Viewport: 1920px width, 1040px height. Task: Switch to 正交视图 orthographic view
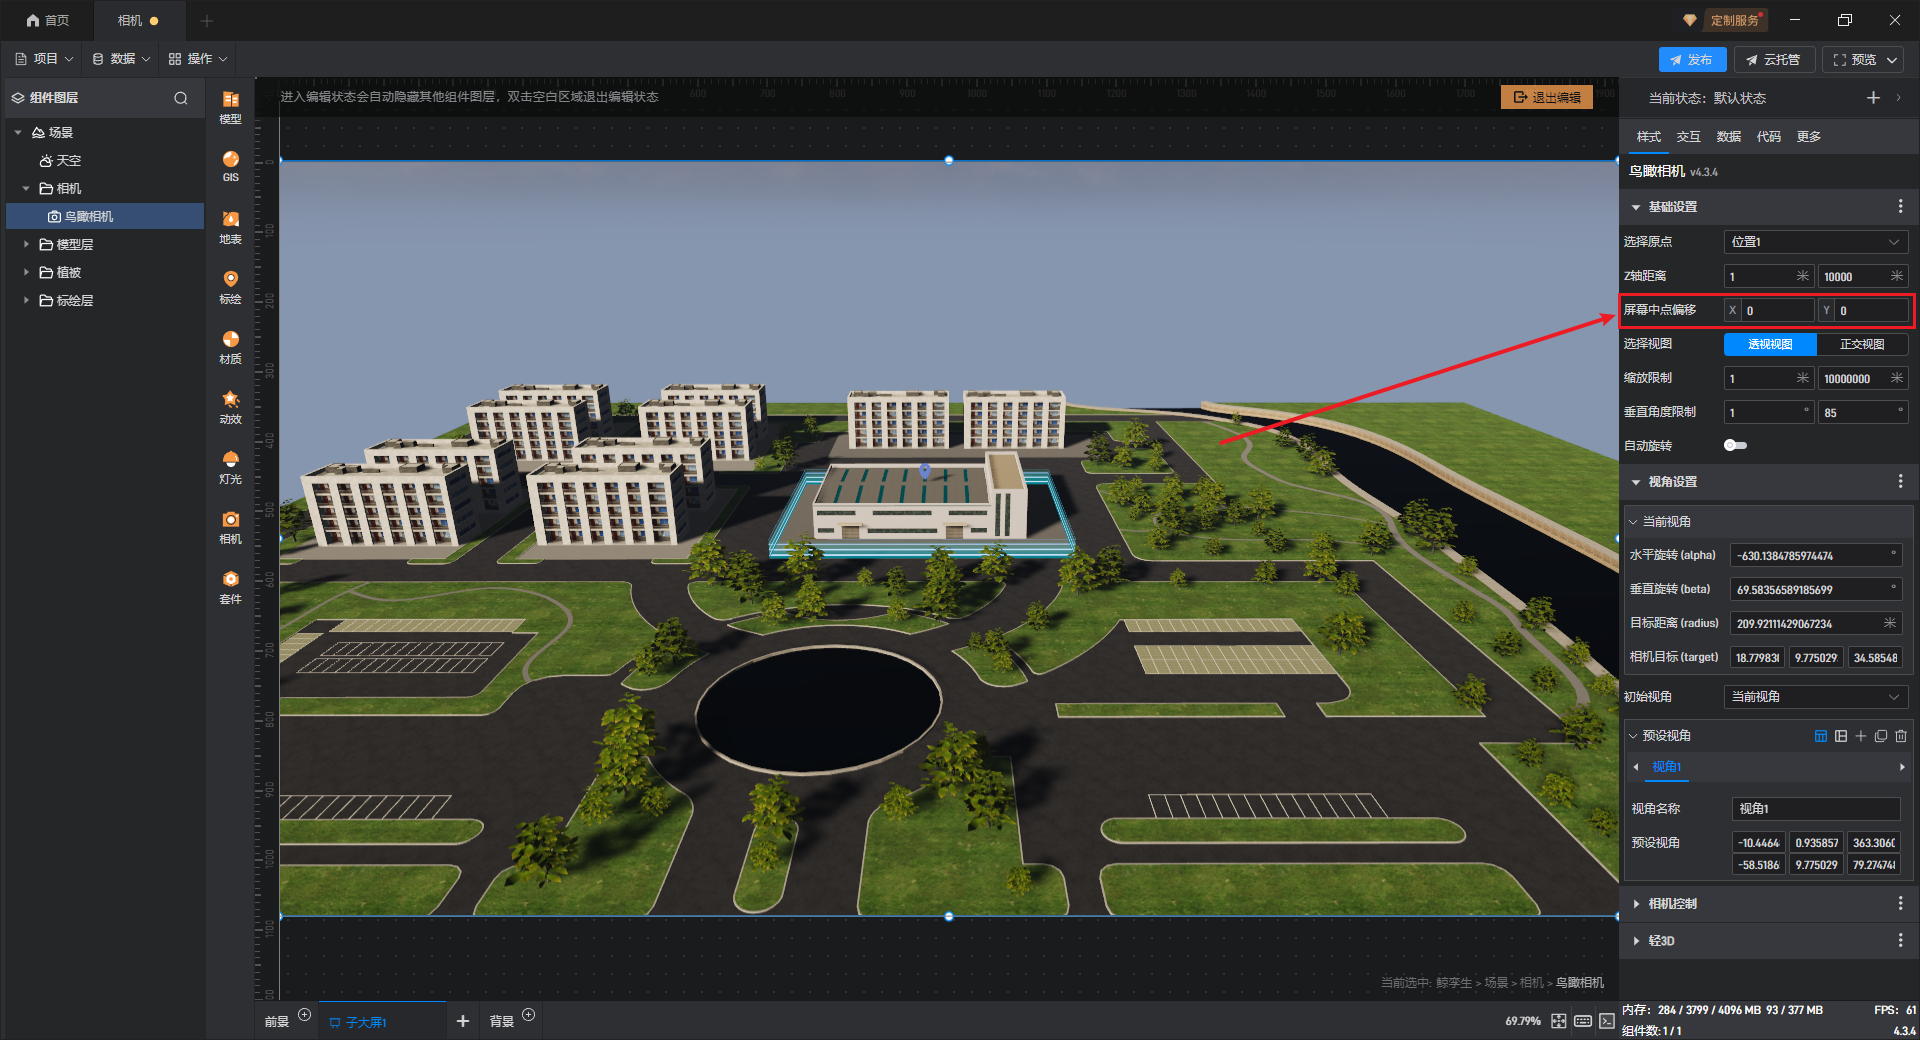(1861, 344)
